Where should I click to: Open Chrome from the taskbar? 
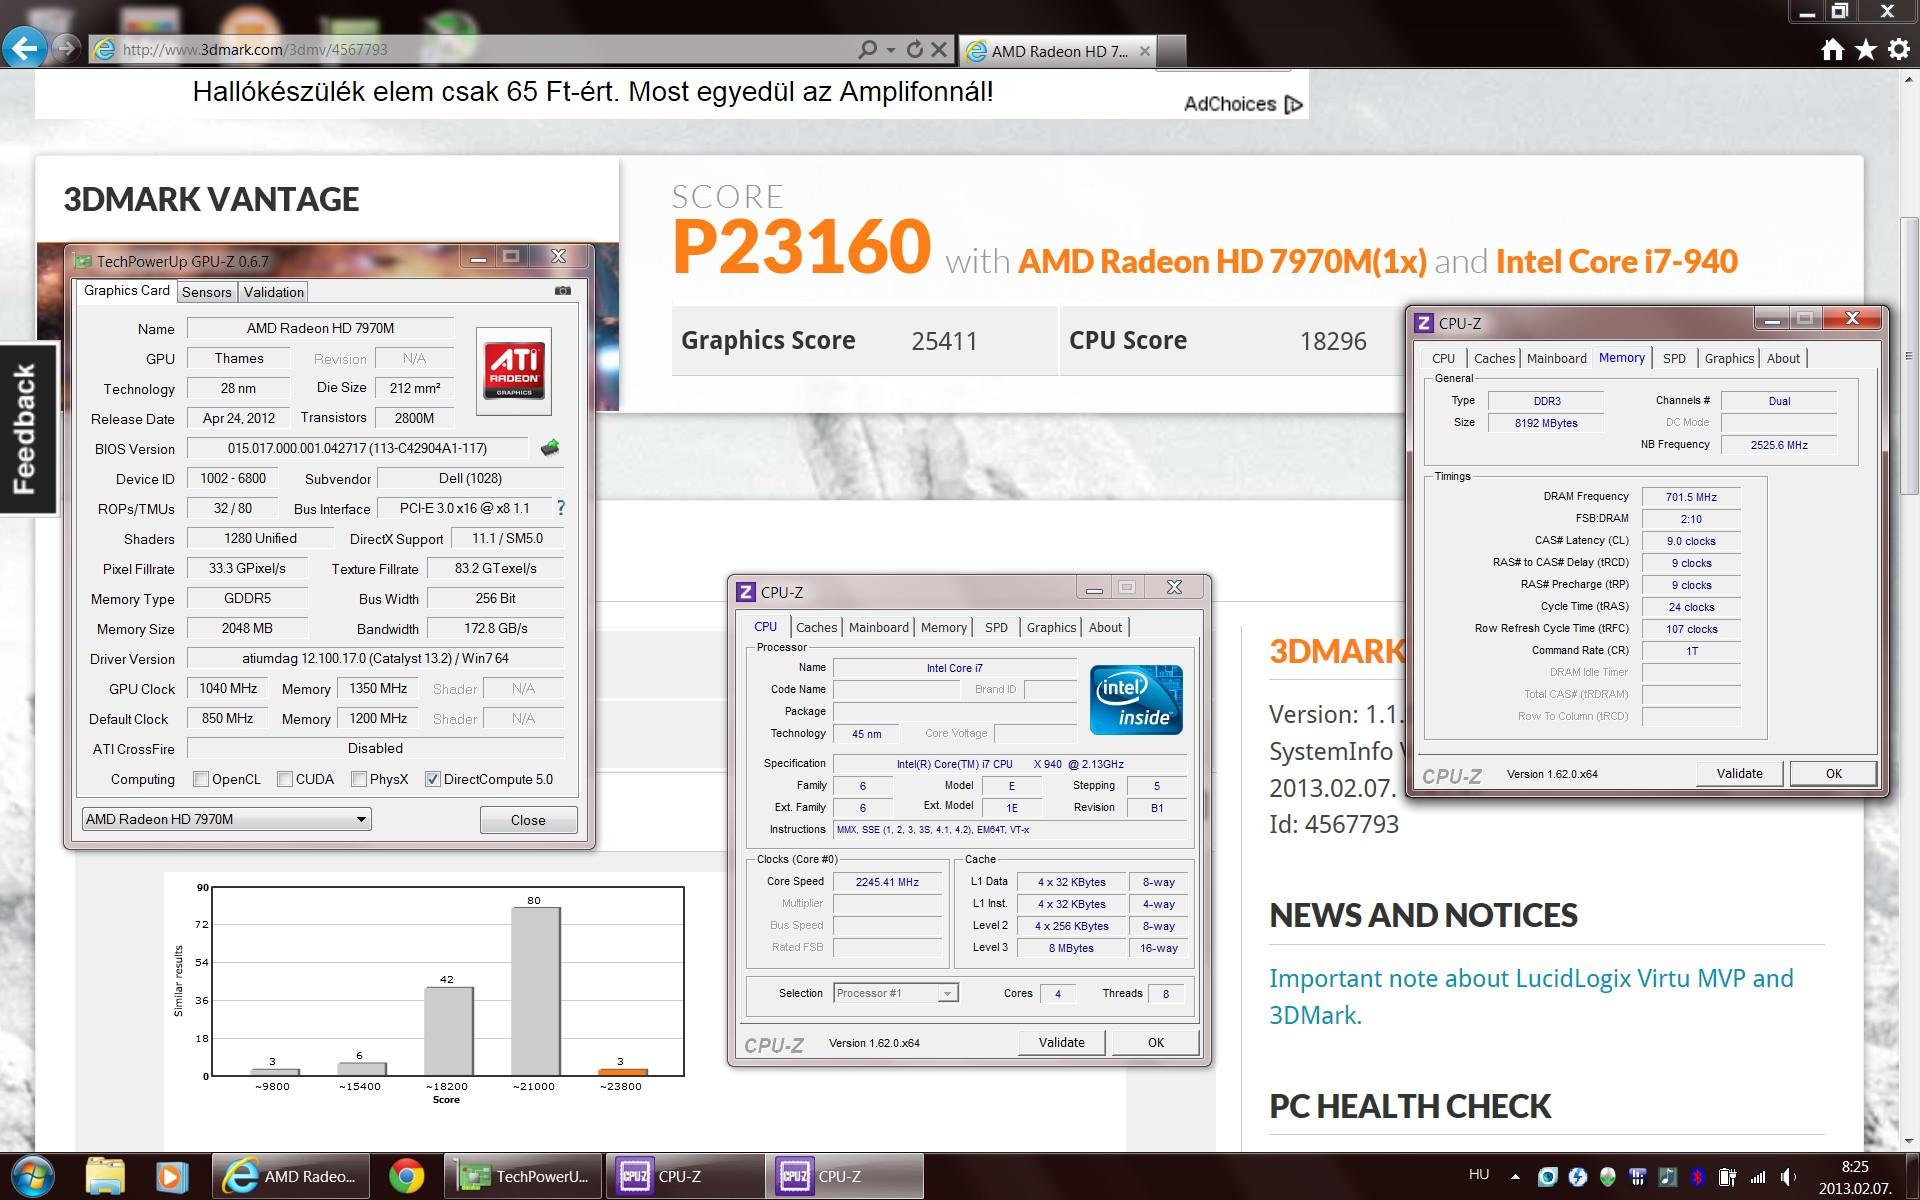pos(406,1176)
